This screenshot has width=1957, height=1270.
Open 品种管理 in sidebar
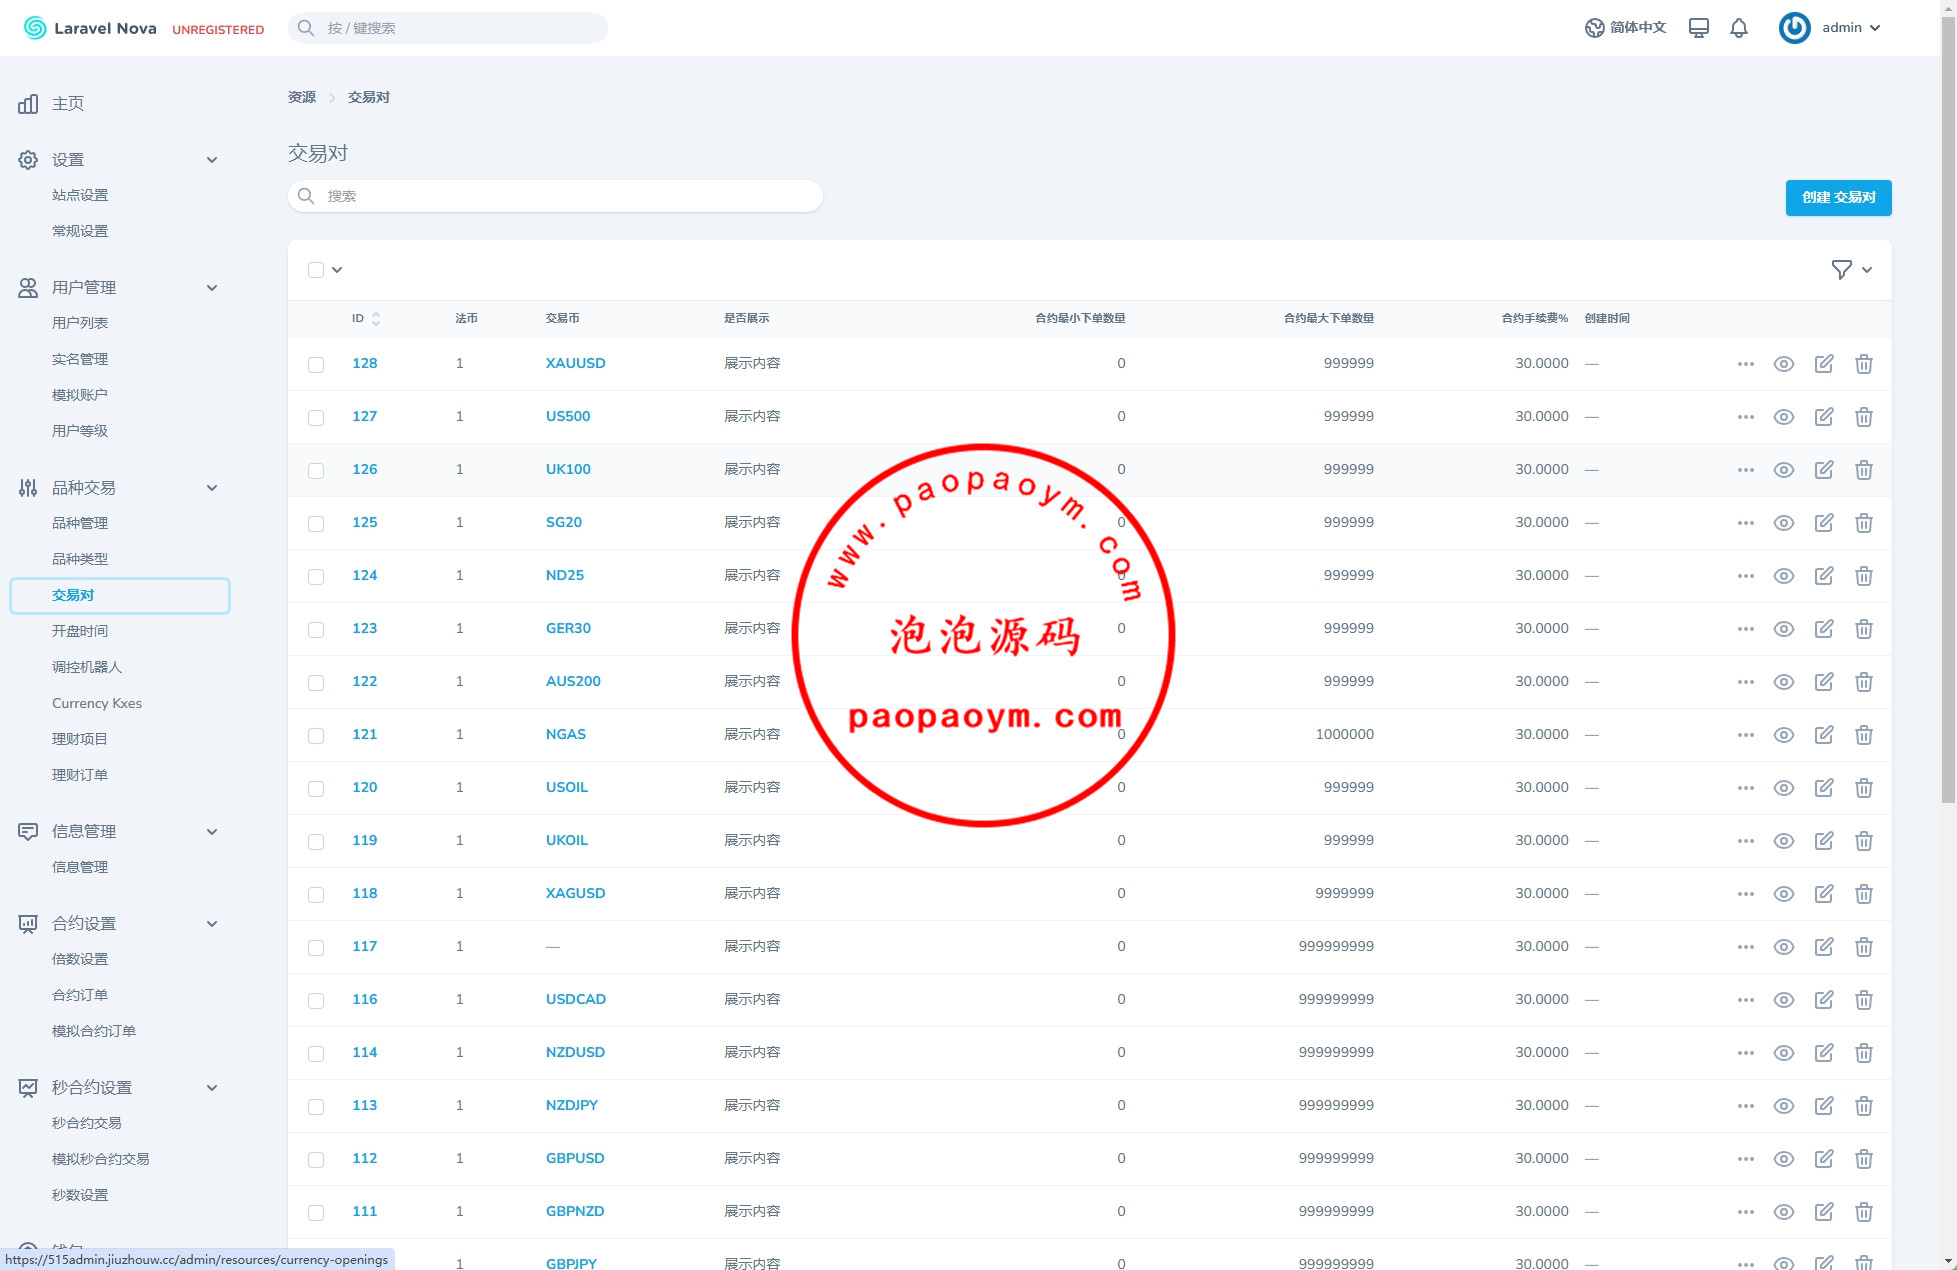pyautogui.click(x=80, y=524)
